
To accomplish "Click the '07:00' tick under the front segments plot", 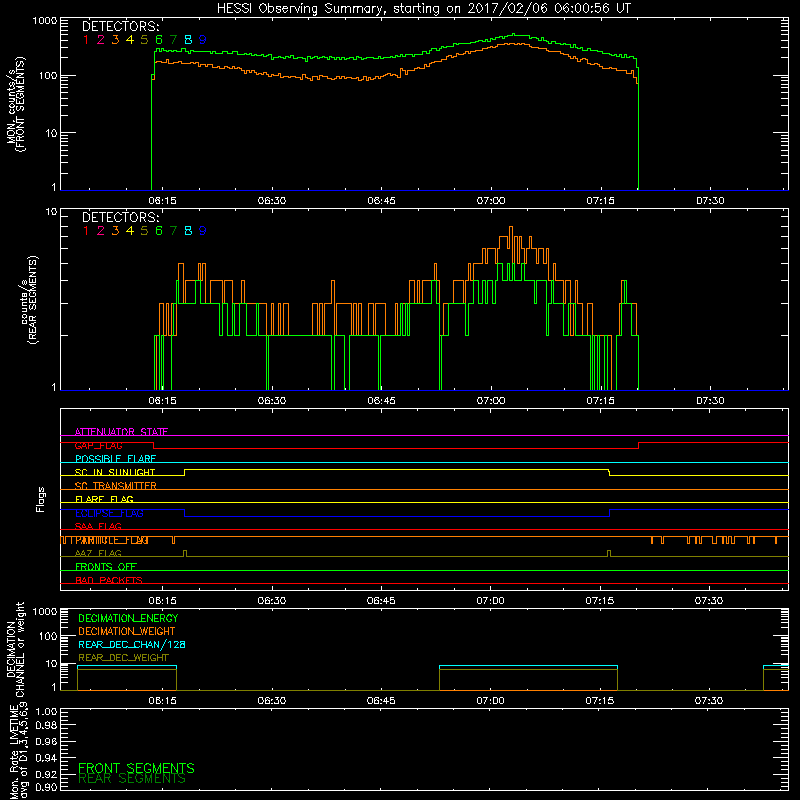I will point(491,201).
